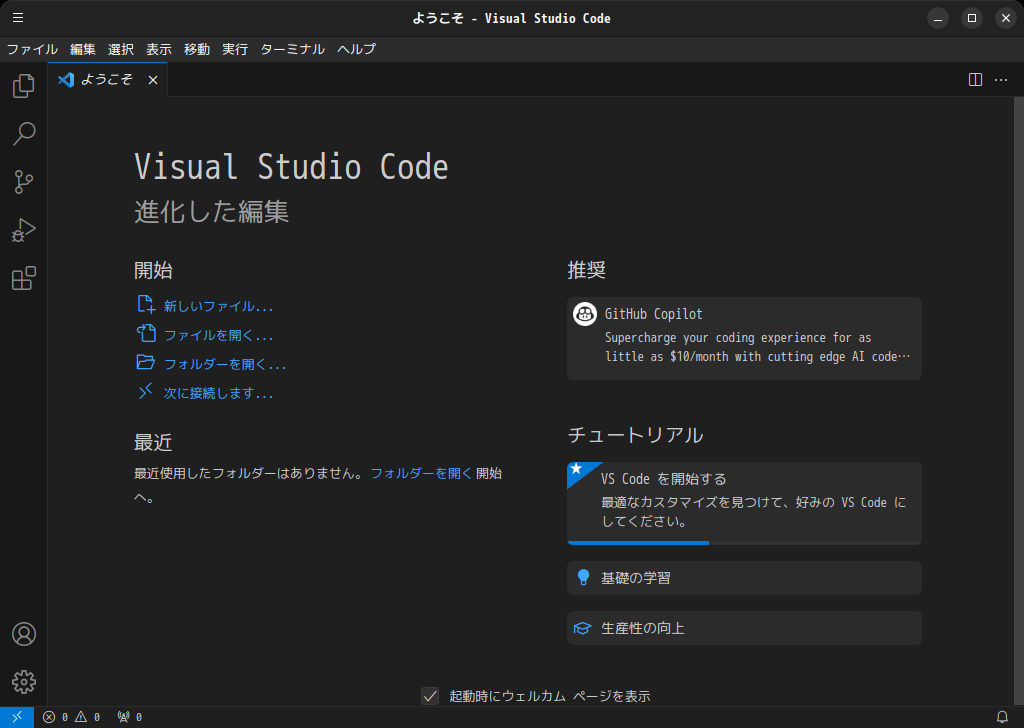The image size is (1024, 728).
Task: Split the editor to the right
Action: tap(975, 80)
